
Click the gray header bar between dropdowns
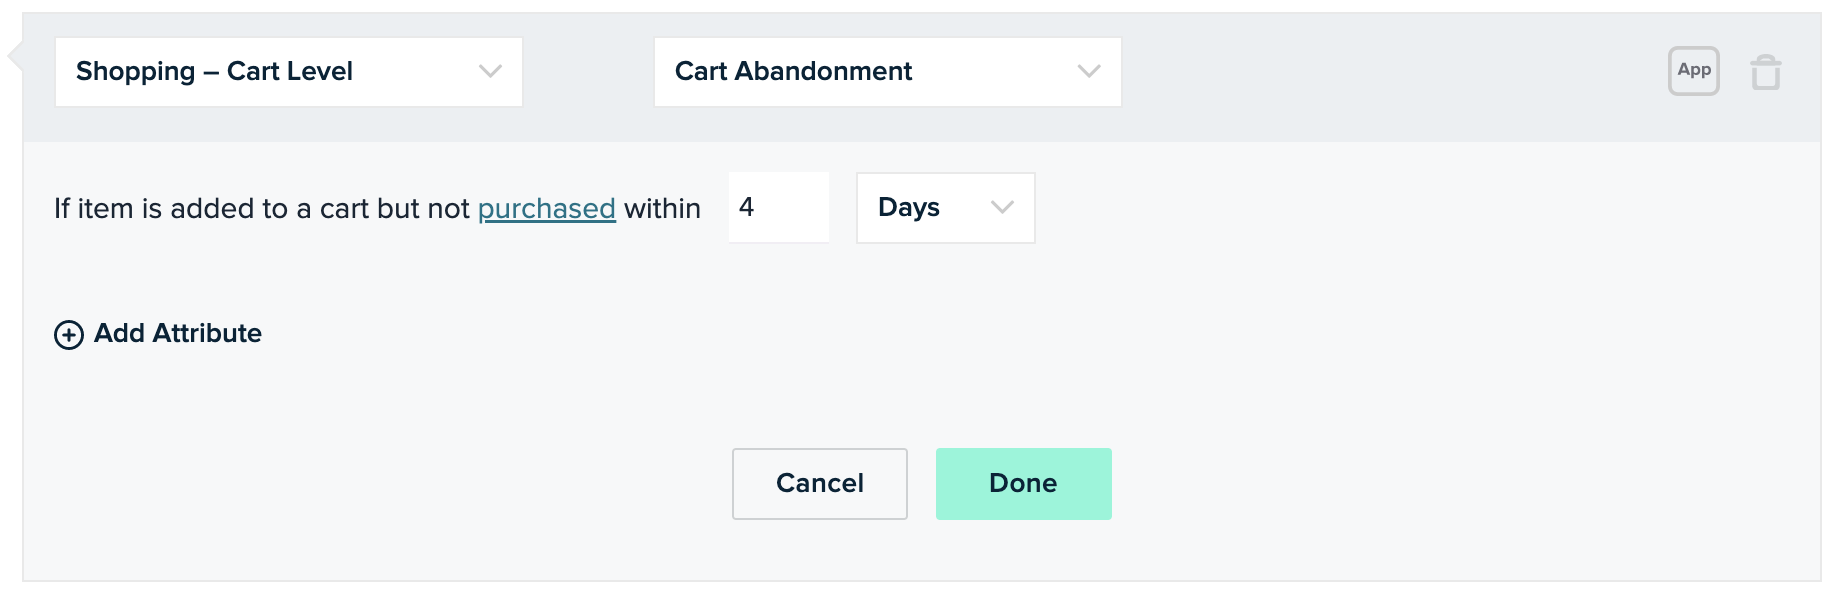(588, 72)
